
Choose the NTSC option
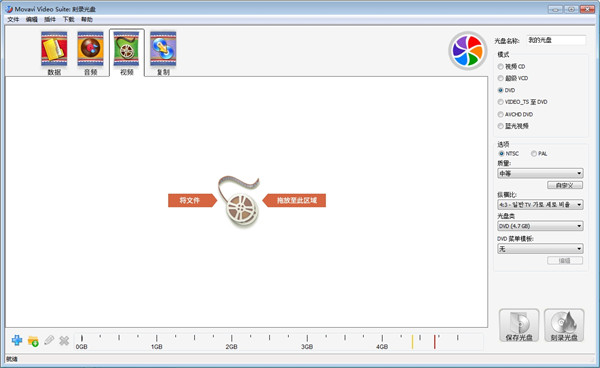click(501, 153)
